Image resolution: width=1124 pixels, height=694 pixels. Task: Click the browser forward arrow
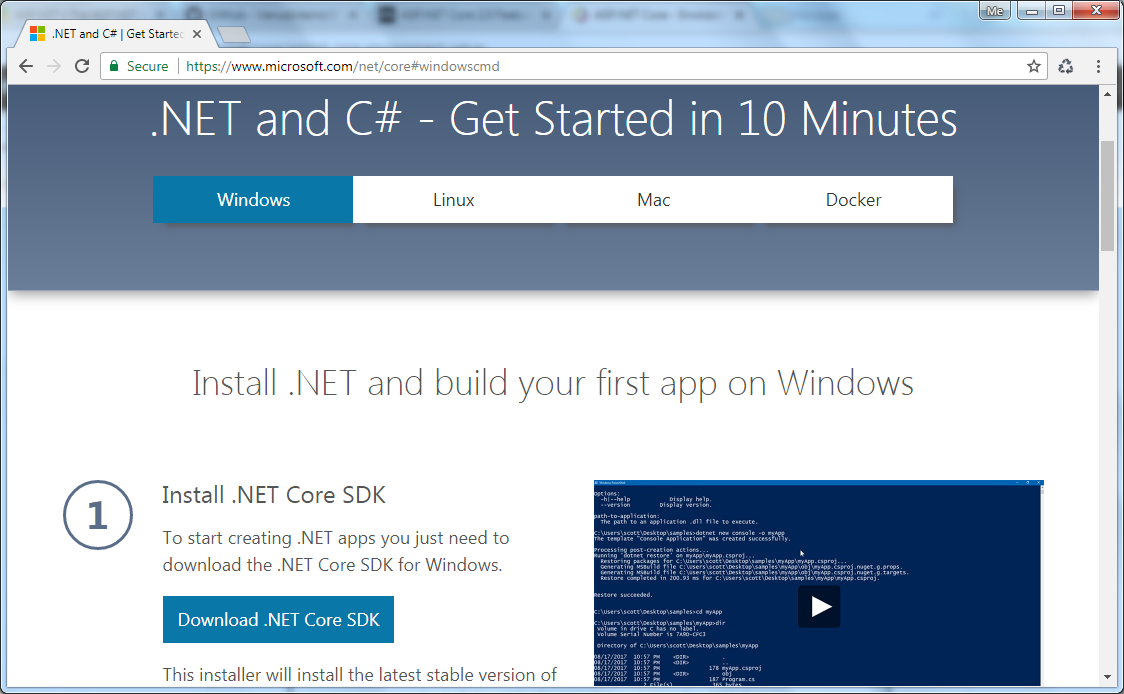54,67
